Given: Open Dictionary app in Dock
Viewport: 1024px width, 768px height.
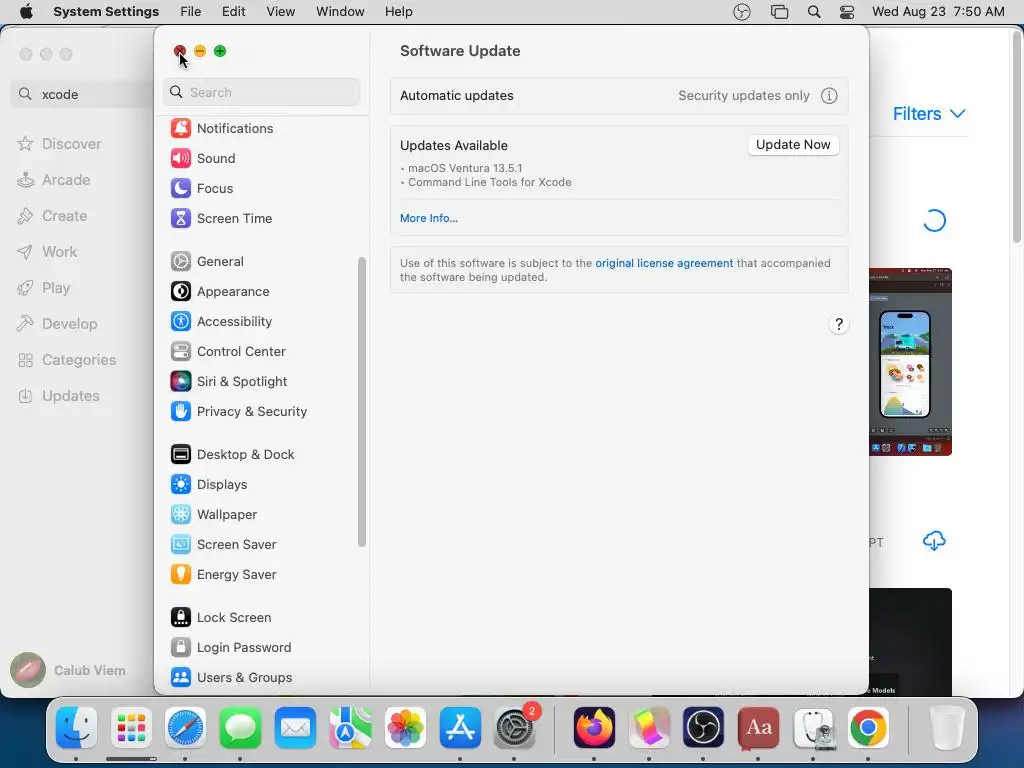Looking at the screenshot, I should coord(758,728).
